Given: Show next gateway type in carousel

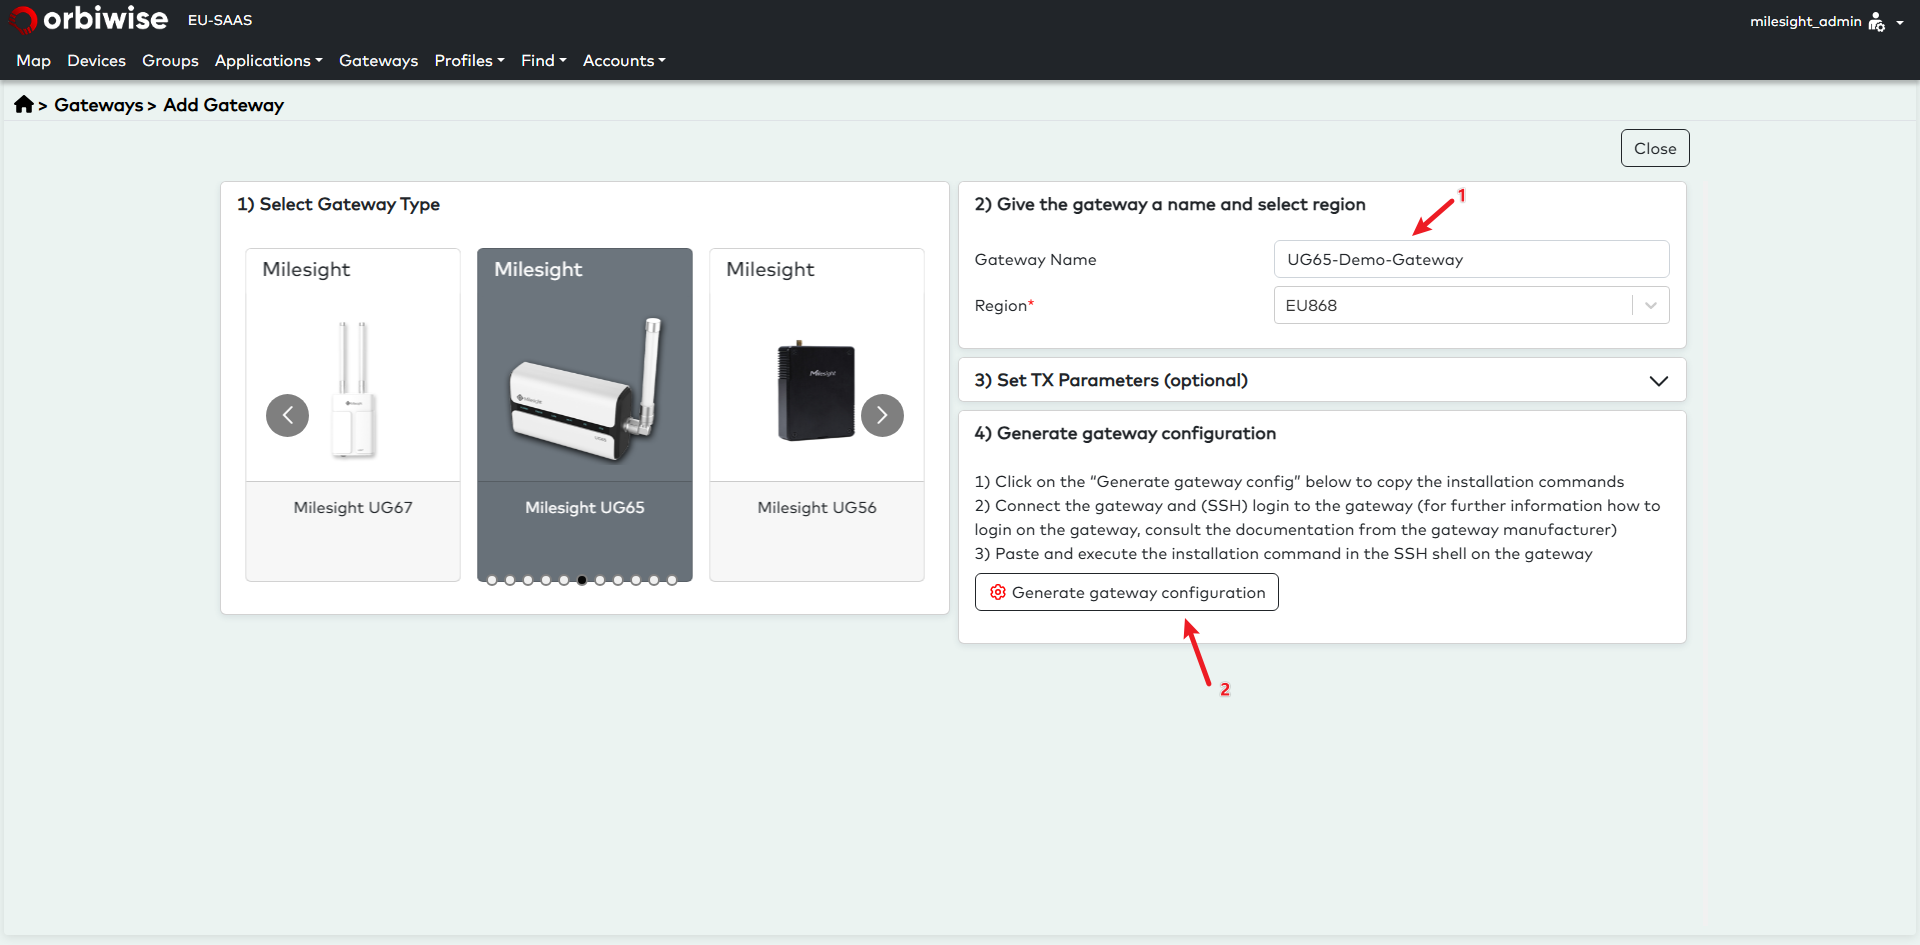Looking at the screenshot, I should click(882, 415).
